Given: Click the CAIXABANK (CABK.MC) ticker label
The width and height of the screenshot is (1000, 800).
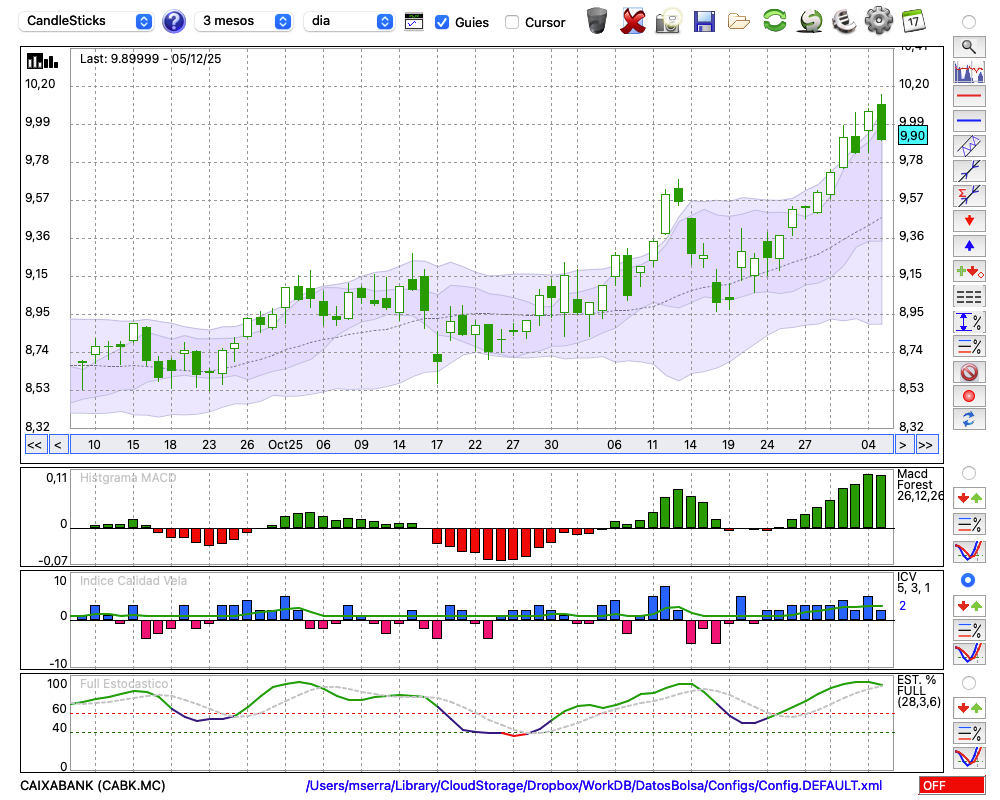Looking at the screenshot, I should click(x=92, y=785).
